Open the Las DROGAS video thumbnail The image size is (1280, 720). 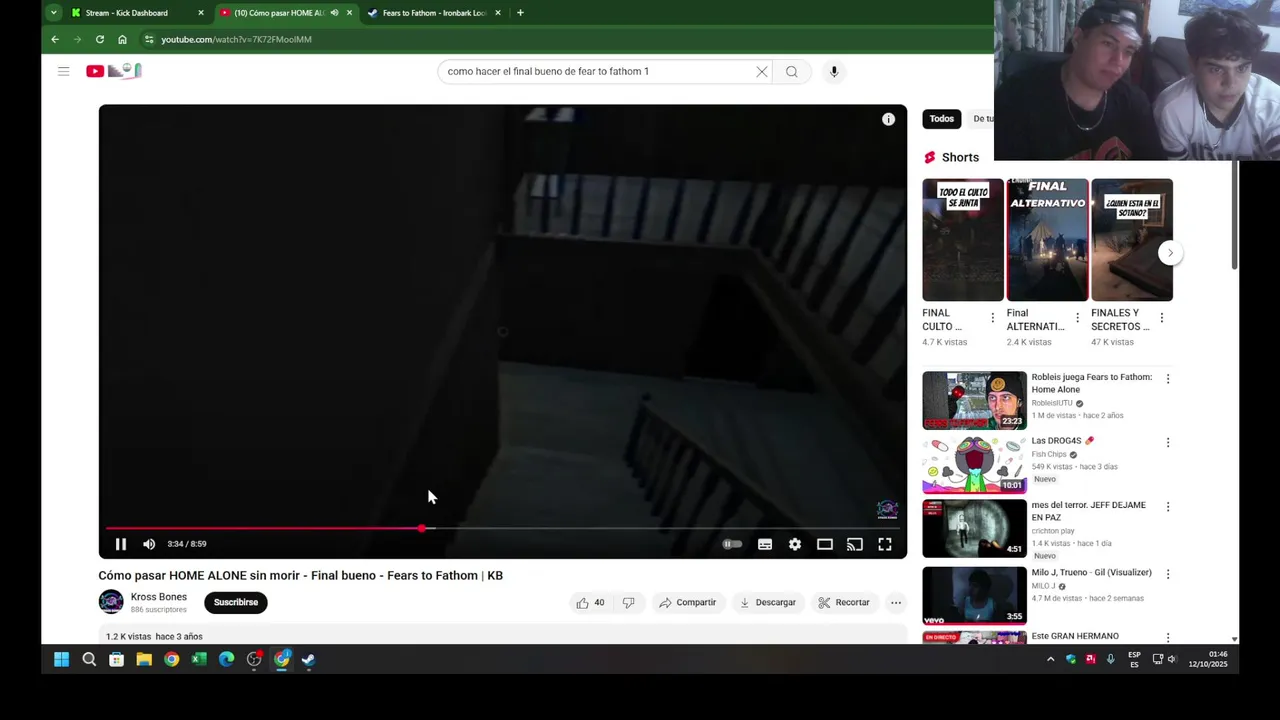click(974, 464)
